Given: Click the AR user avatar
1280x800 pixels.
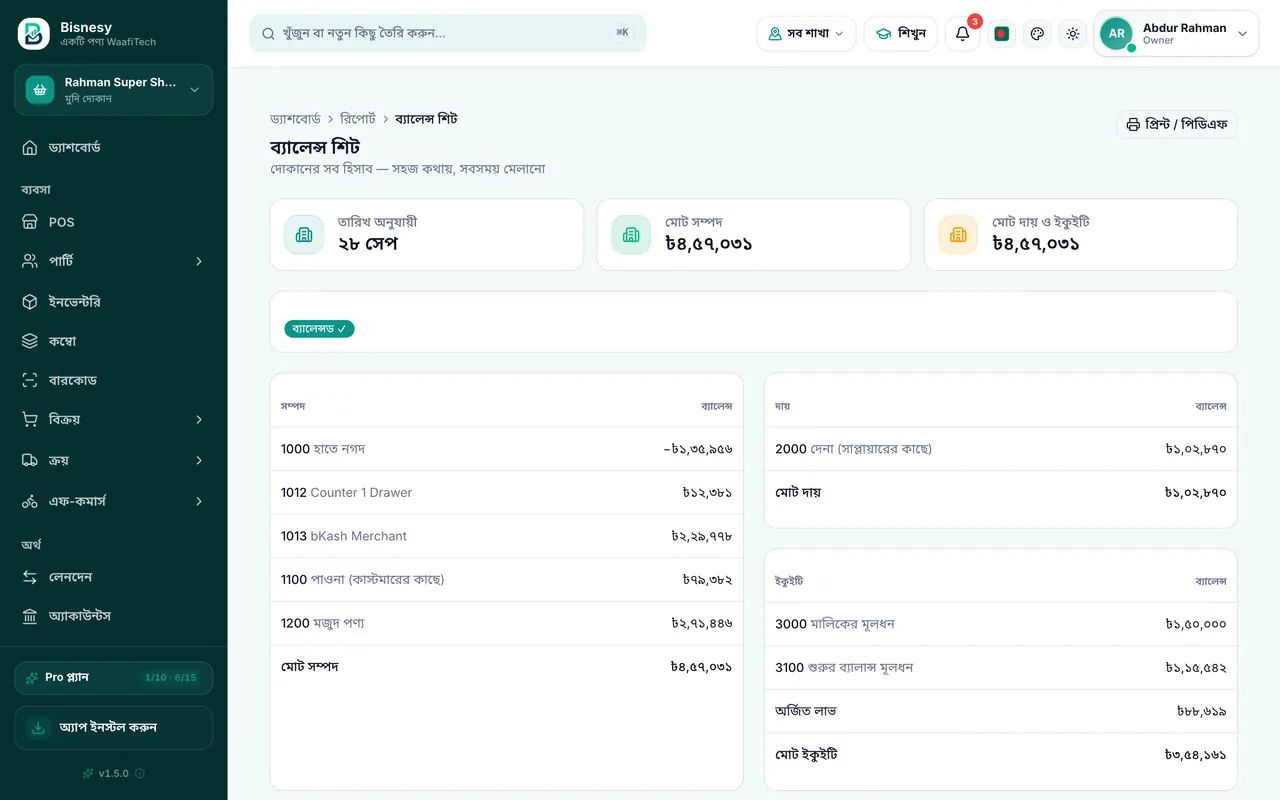Looking at the screenshot, I should pos(1117,34).
